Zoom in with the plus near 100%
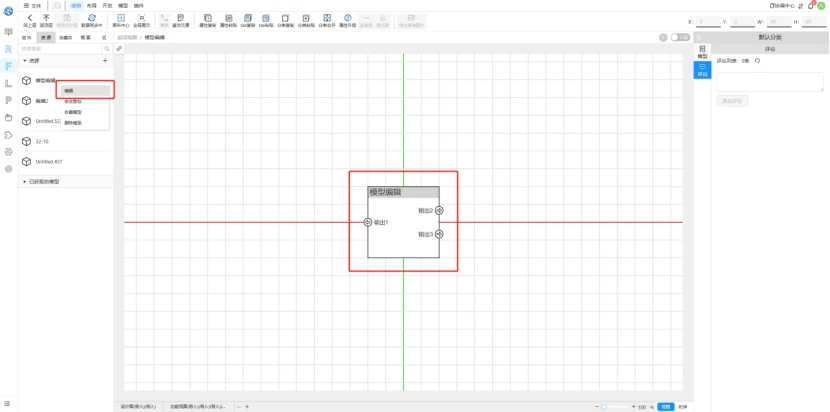 634,407
